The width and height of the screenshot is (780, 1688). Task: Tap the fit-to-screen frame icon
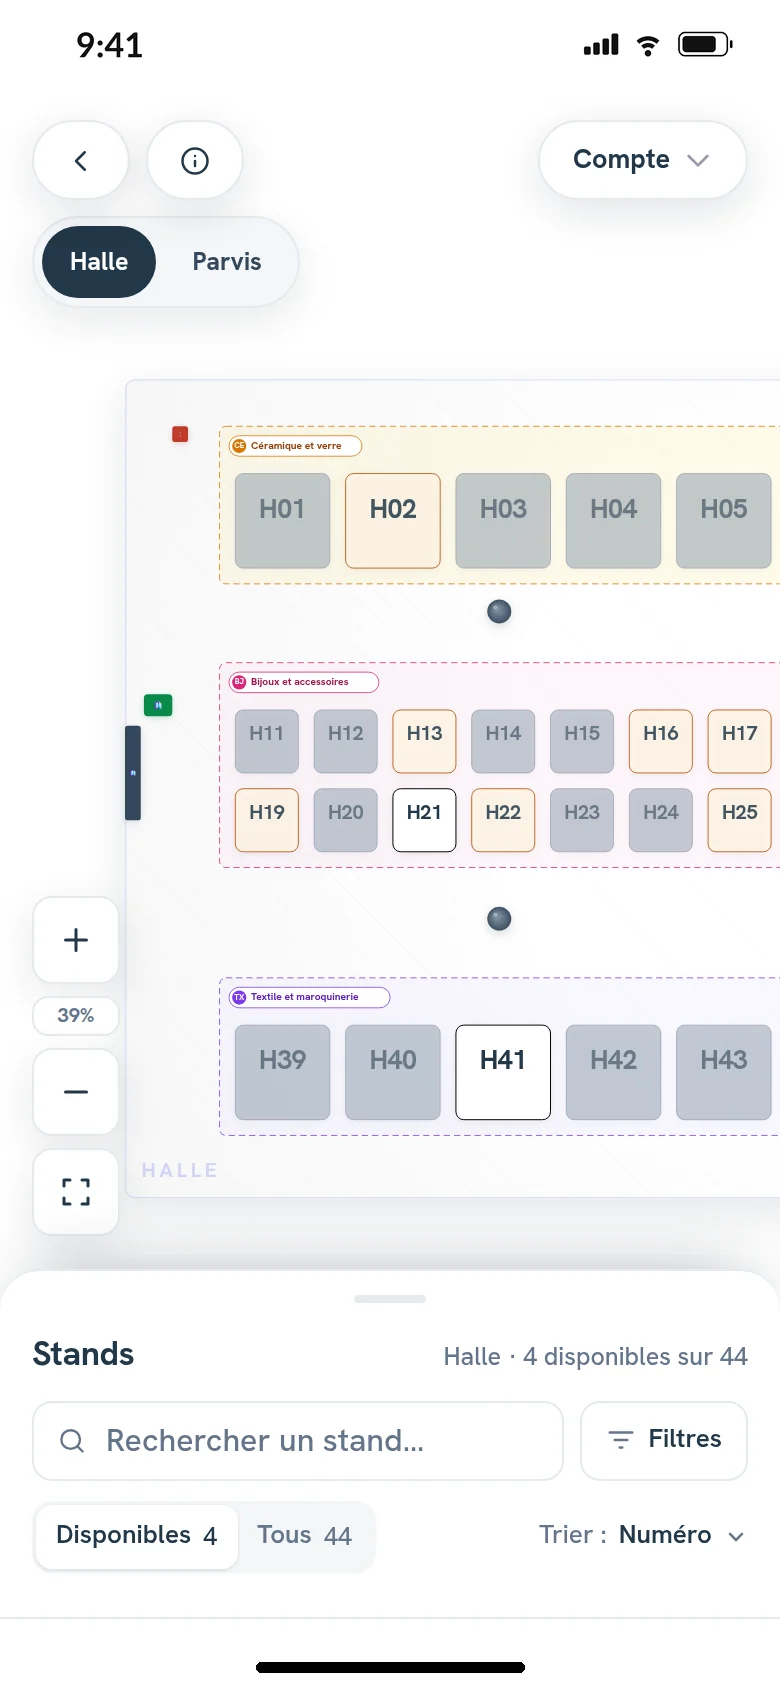pos(76,1192)
